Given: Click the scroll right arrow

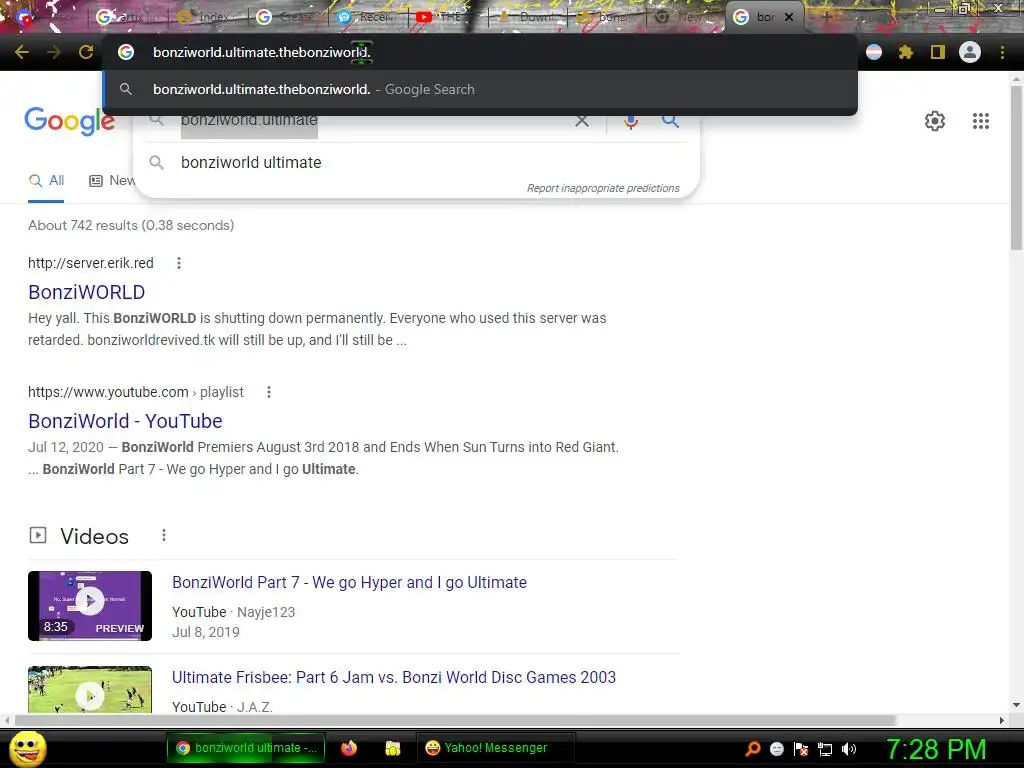Looking at the screenshot, I should (1002, 720).
